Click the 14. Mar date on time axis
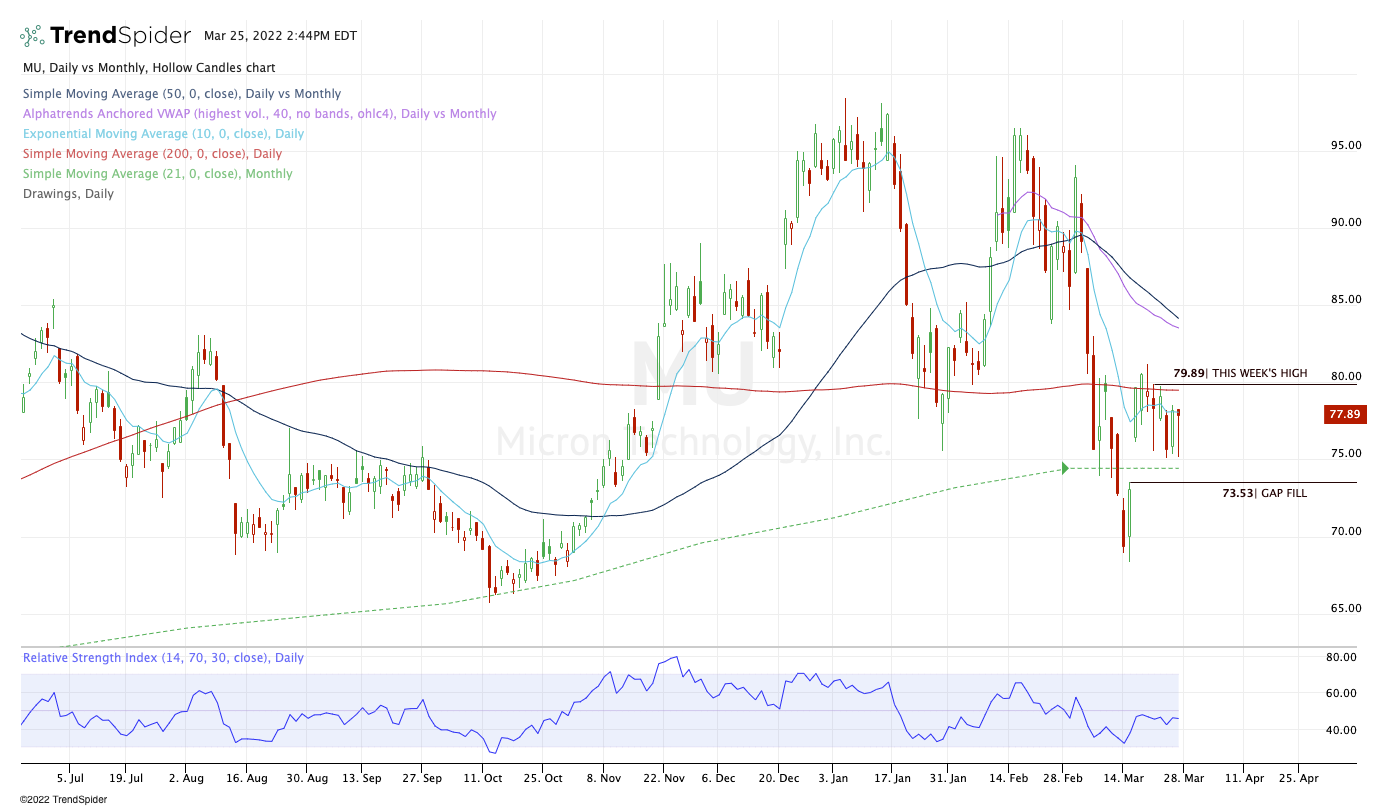This screenshot has width=1387, height=809. (1123, 776)
